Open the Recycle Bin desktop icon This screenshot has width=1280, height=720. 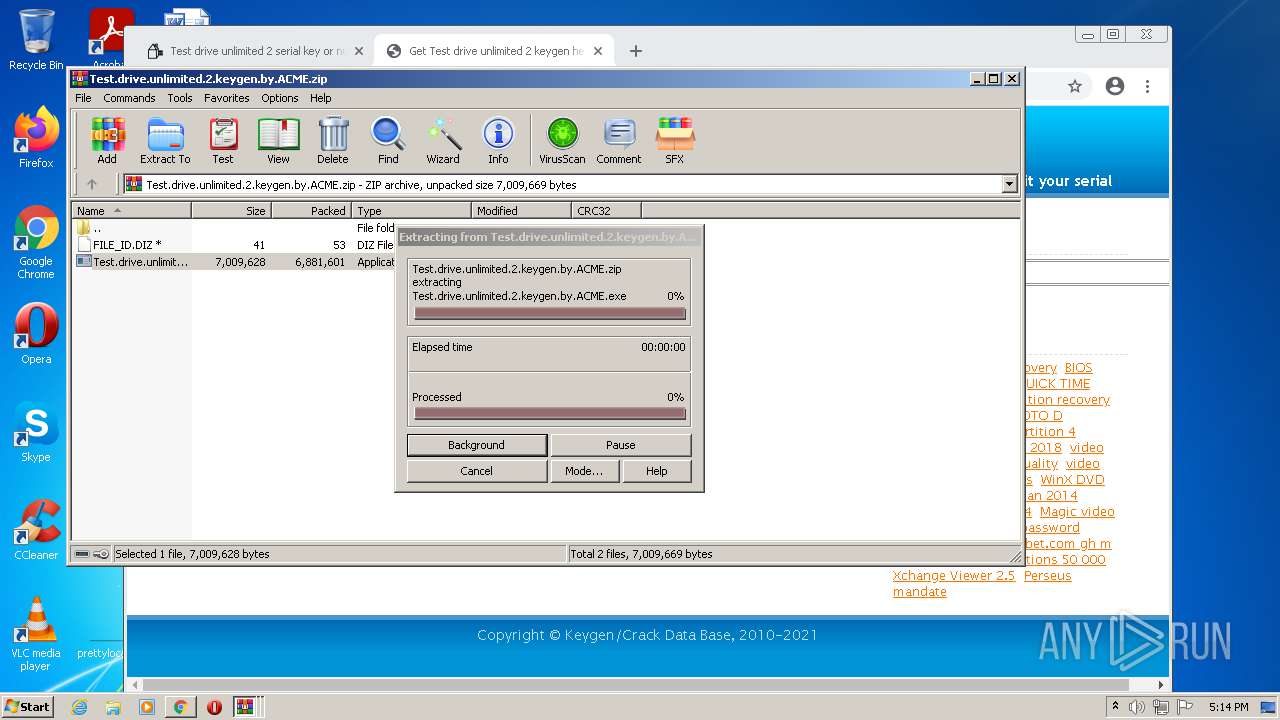tap(36, 40)
